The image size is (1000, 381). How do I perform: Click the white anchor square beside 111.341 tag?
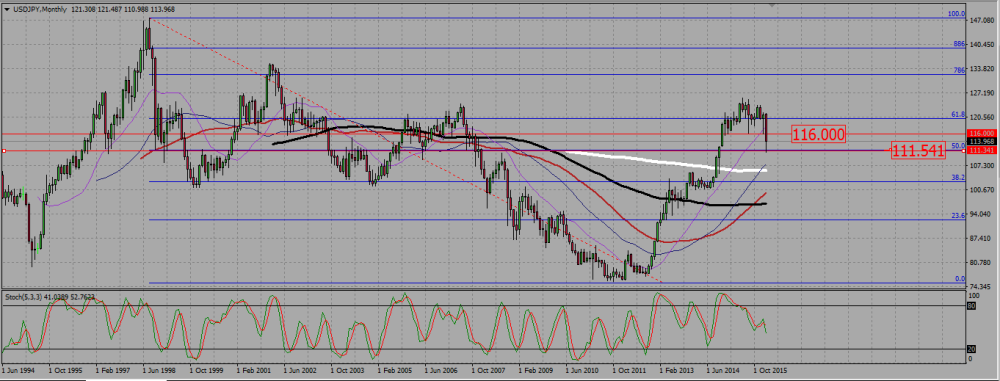tap(964, 151)
